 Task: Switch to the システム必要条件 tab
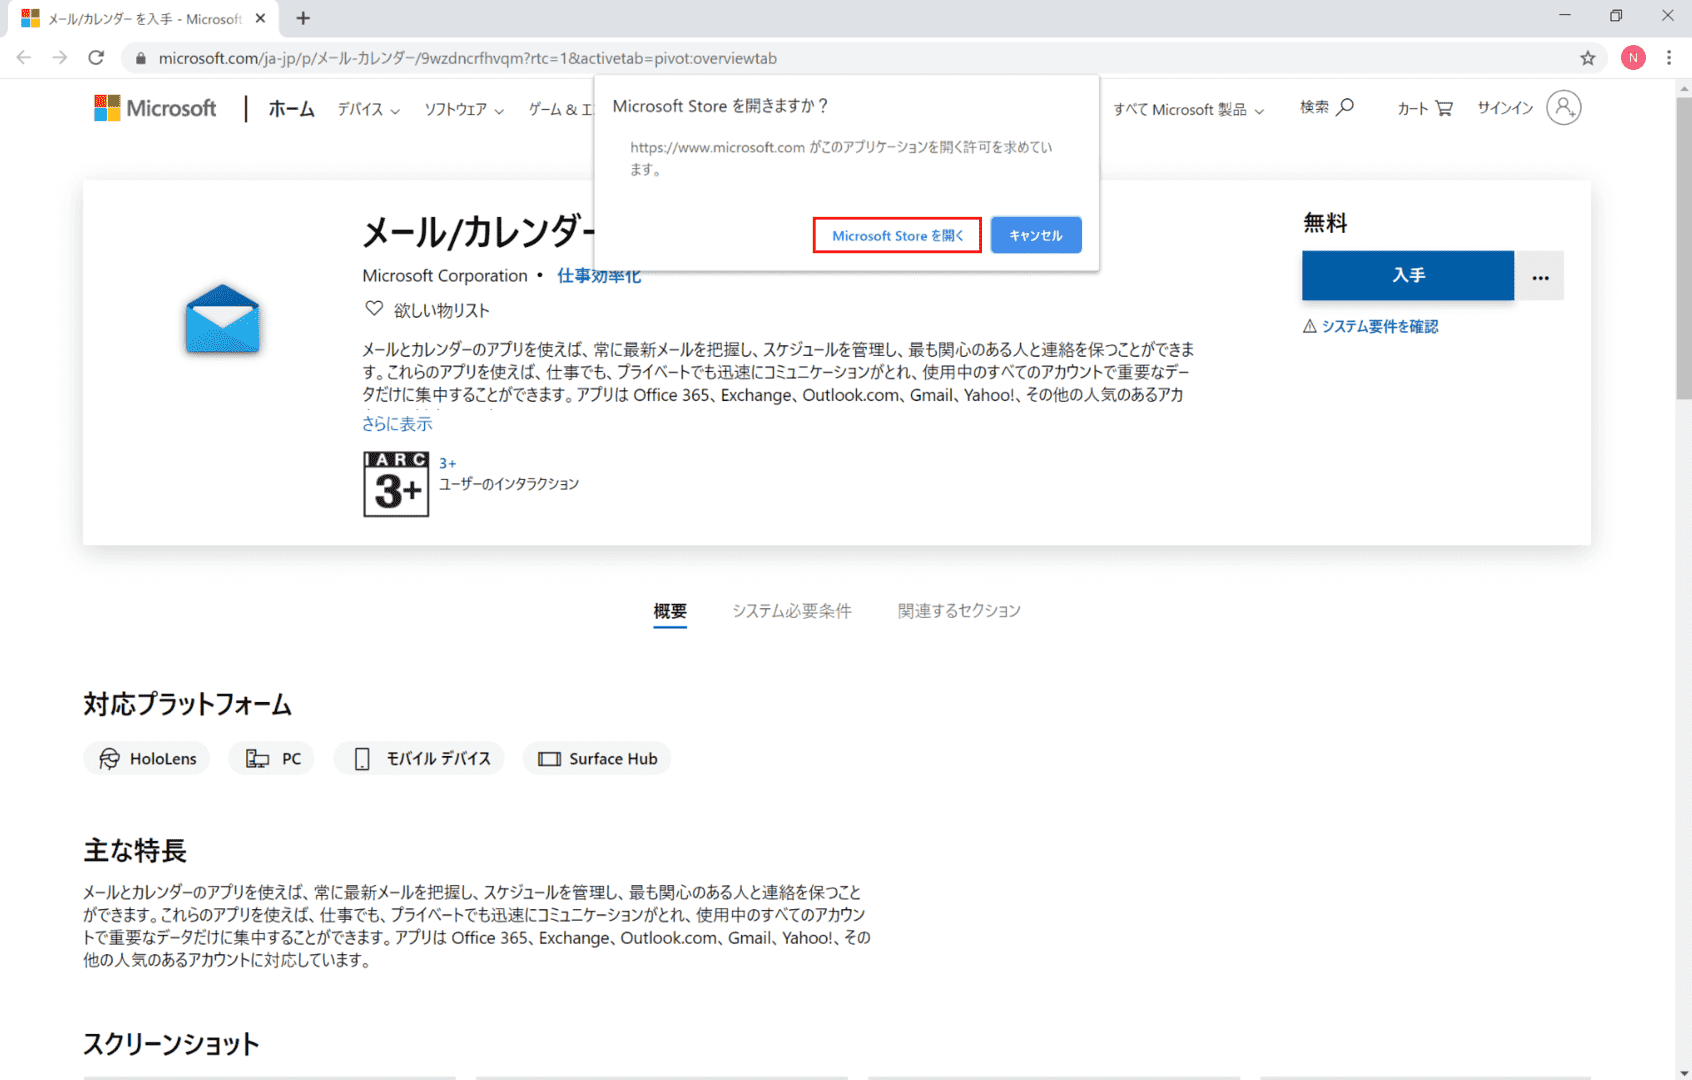point(792,611)
